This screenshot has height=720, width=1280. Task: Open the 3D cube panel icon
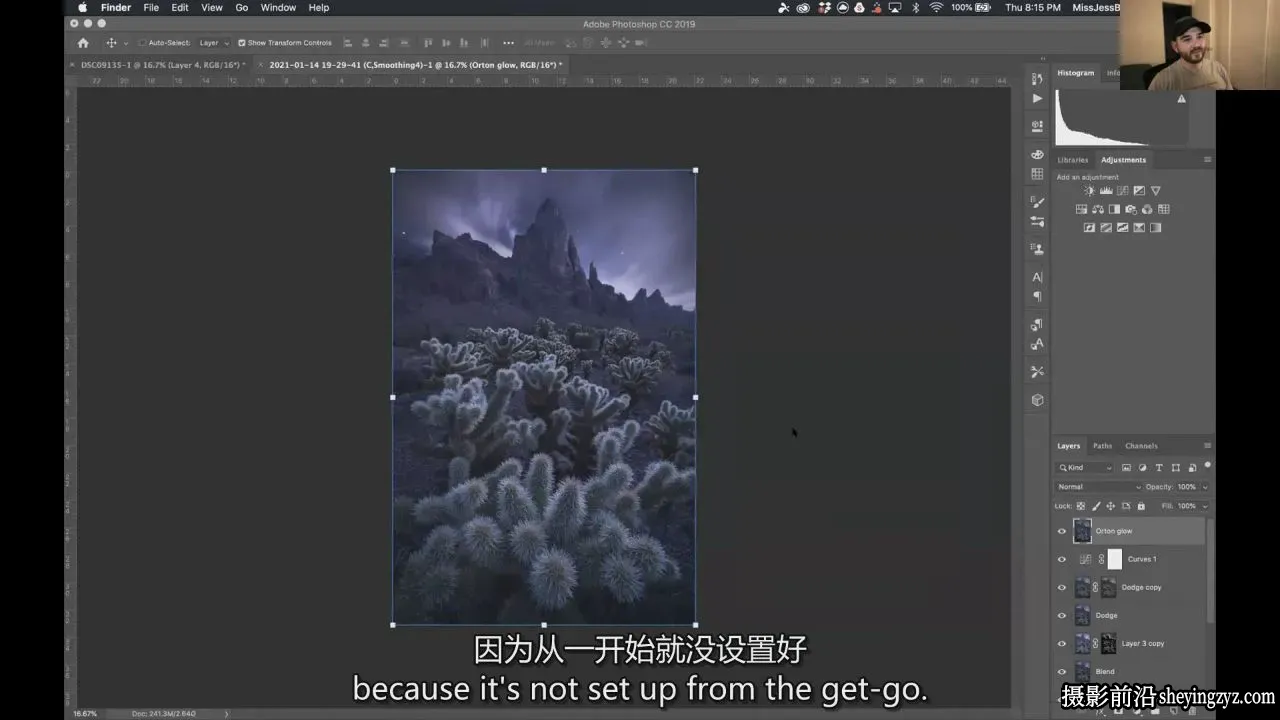[1037, 400]
